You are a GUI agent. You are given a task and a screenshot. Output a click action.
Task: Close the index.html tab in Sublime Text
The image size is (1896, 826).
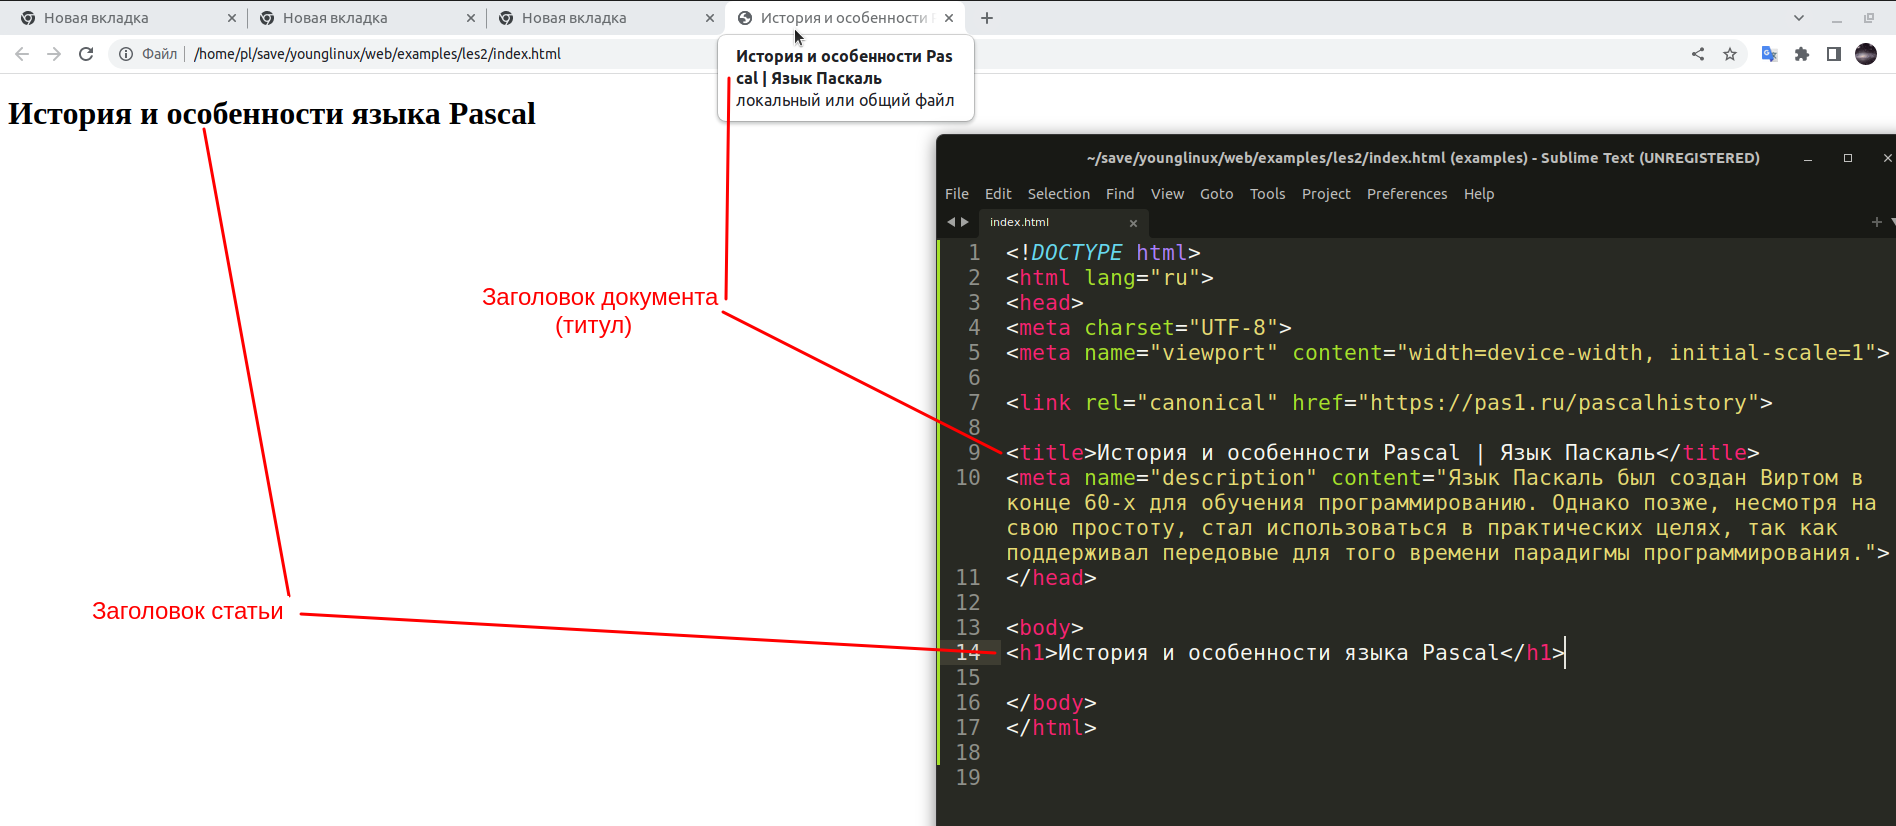tap(1133, 223)
